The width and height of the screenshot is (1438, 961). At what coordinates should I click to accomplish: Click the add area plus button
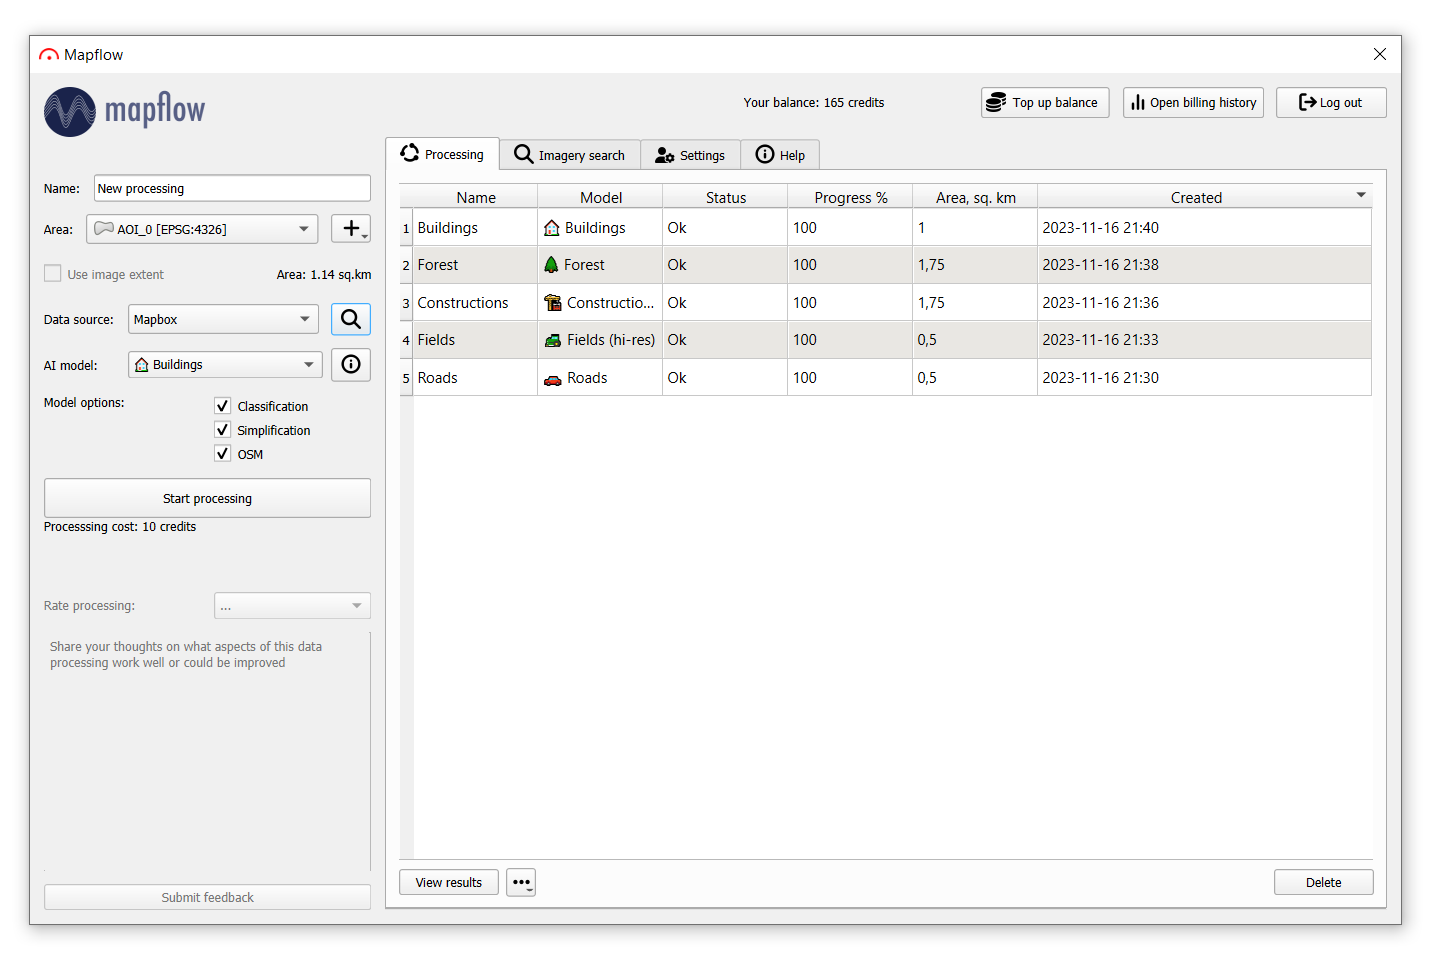pyautogui.click(x=351, y=229)
